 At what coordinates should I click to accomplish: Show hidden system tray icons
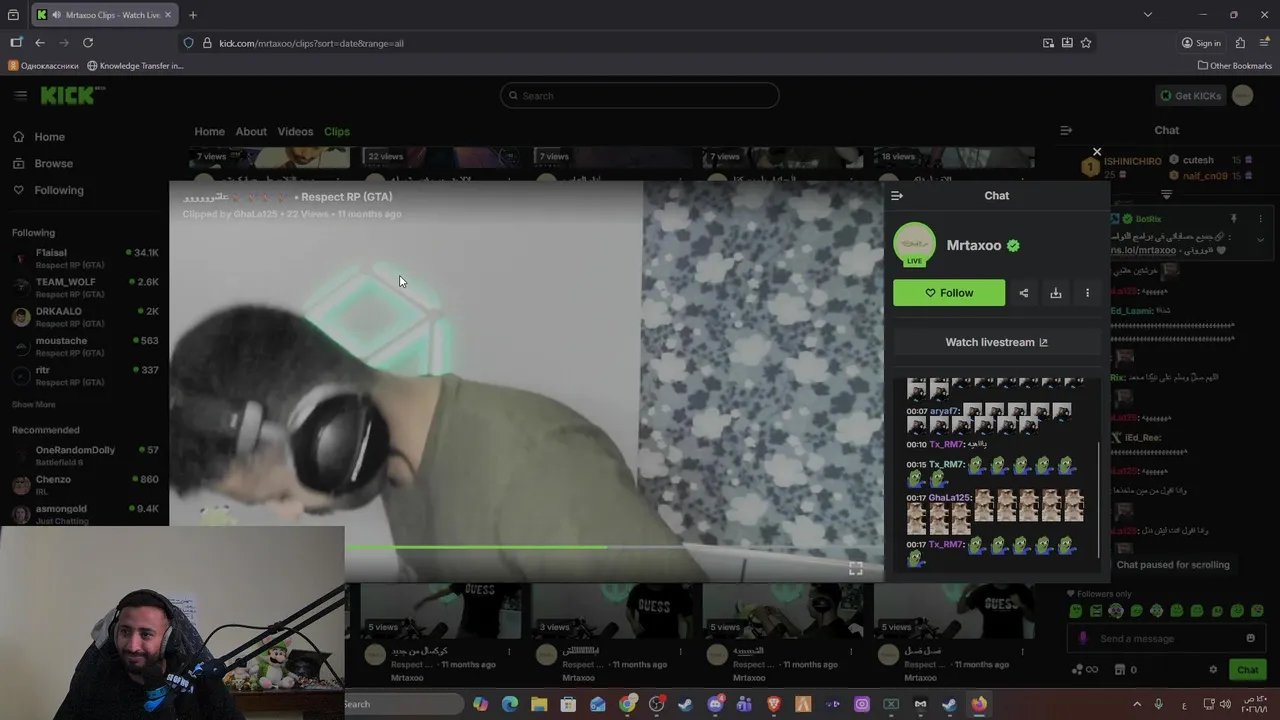[1136, 704]
